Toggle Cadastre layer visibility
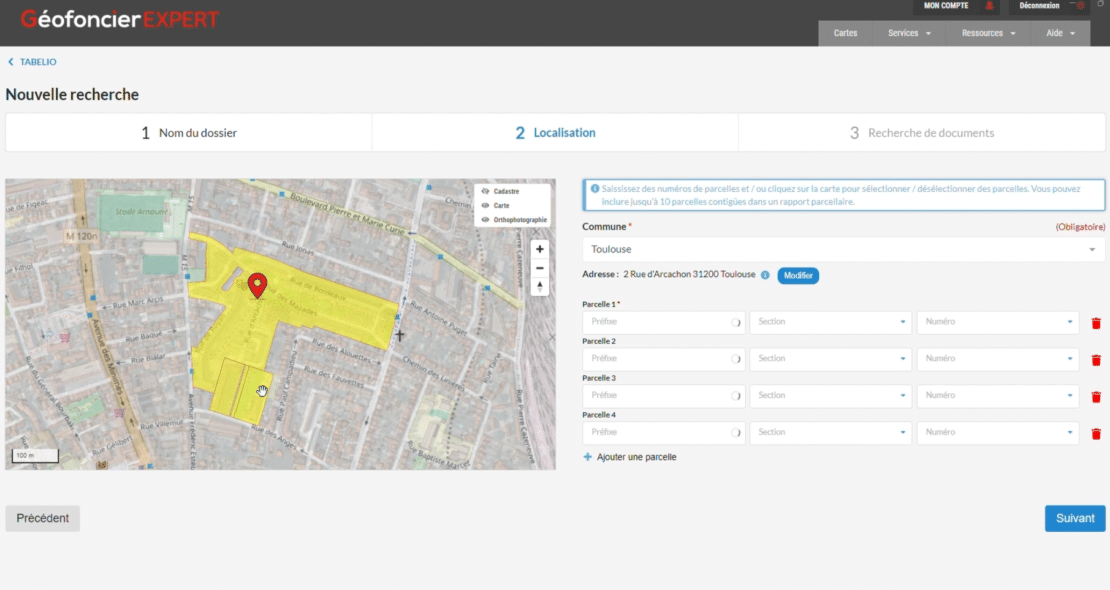 pos(485,191)
